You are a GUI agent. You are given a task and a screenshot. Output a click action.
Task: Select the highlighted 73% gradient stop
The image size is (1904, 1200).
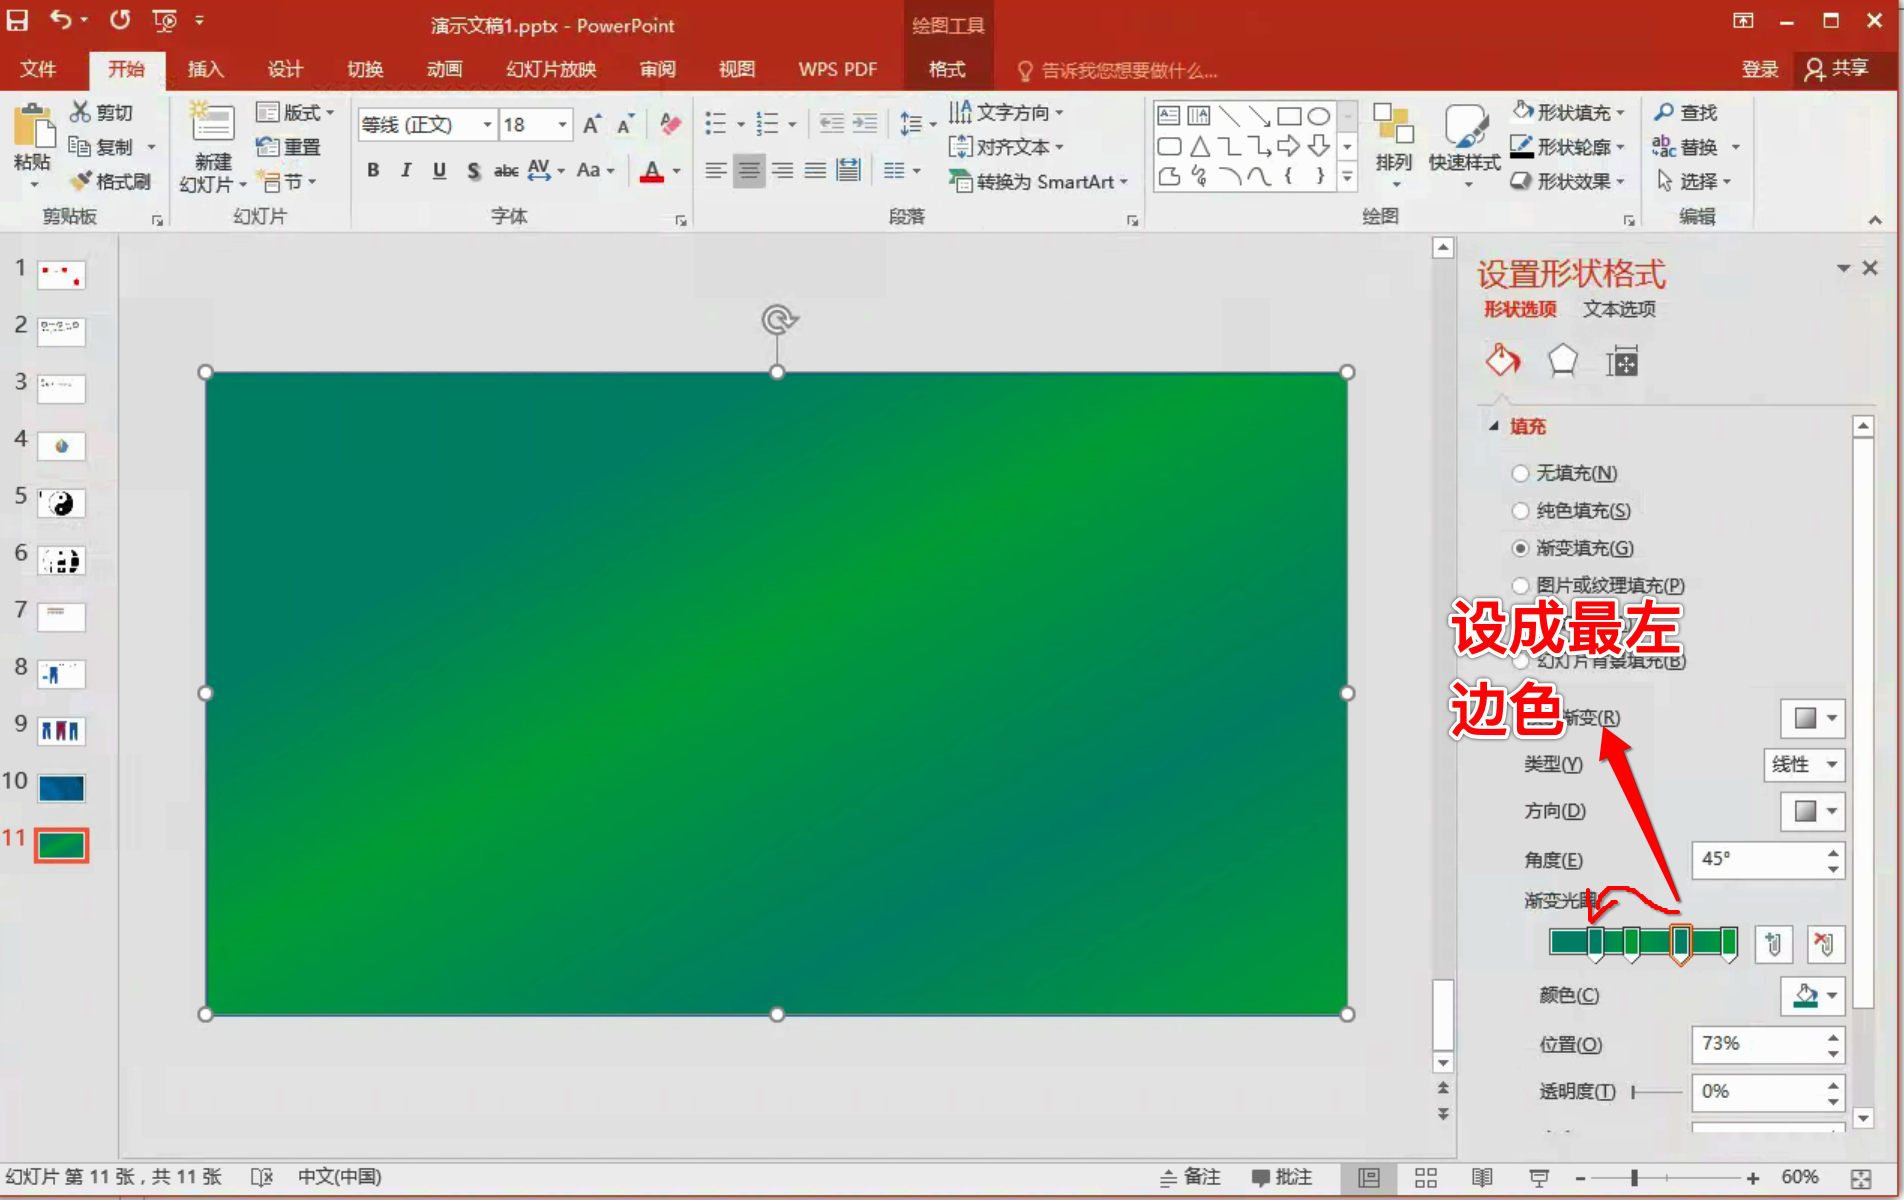pos(1681,945)
